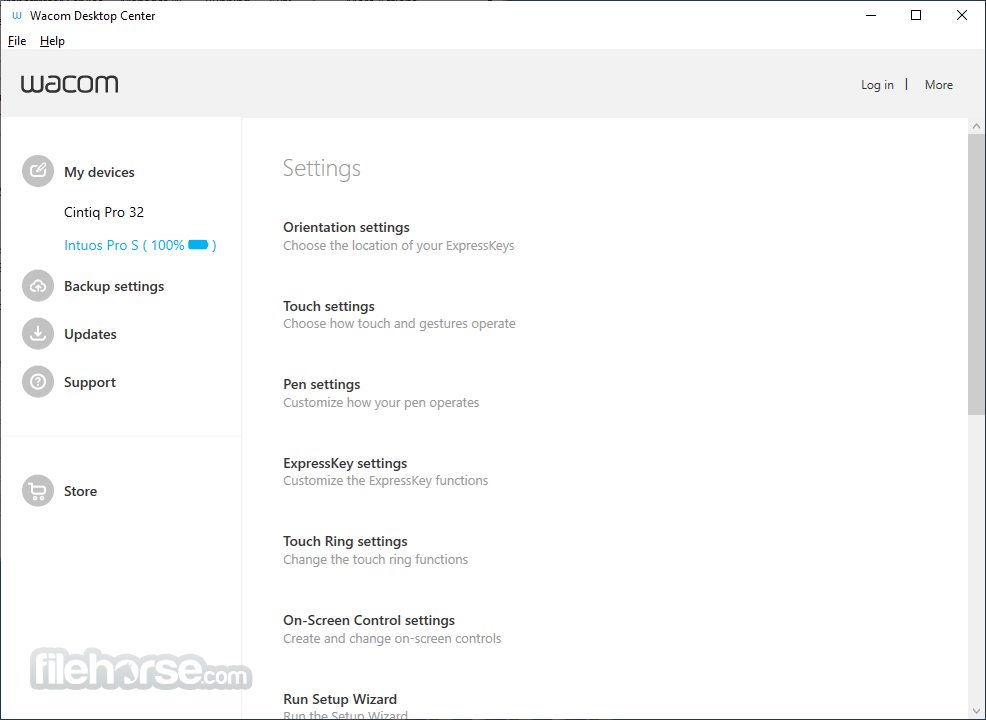Minimize the Wacom Desktop Center window
Viewport: 986px width, 720px height.
point(871,16)
